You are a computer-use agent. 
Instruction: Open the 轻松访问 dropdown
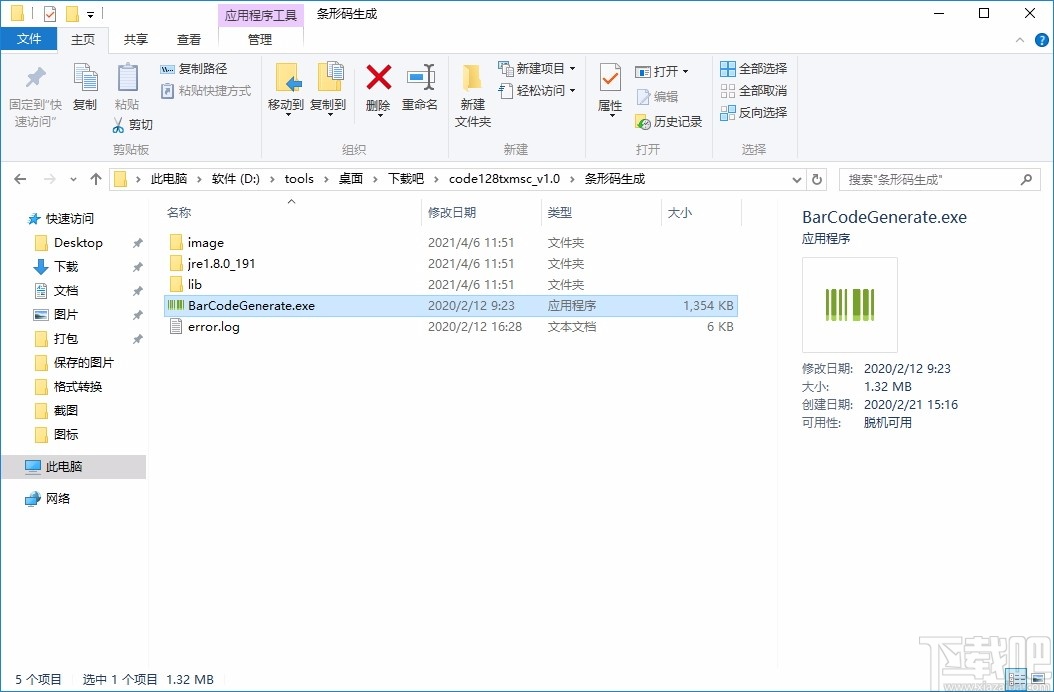pos(571,91)
